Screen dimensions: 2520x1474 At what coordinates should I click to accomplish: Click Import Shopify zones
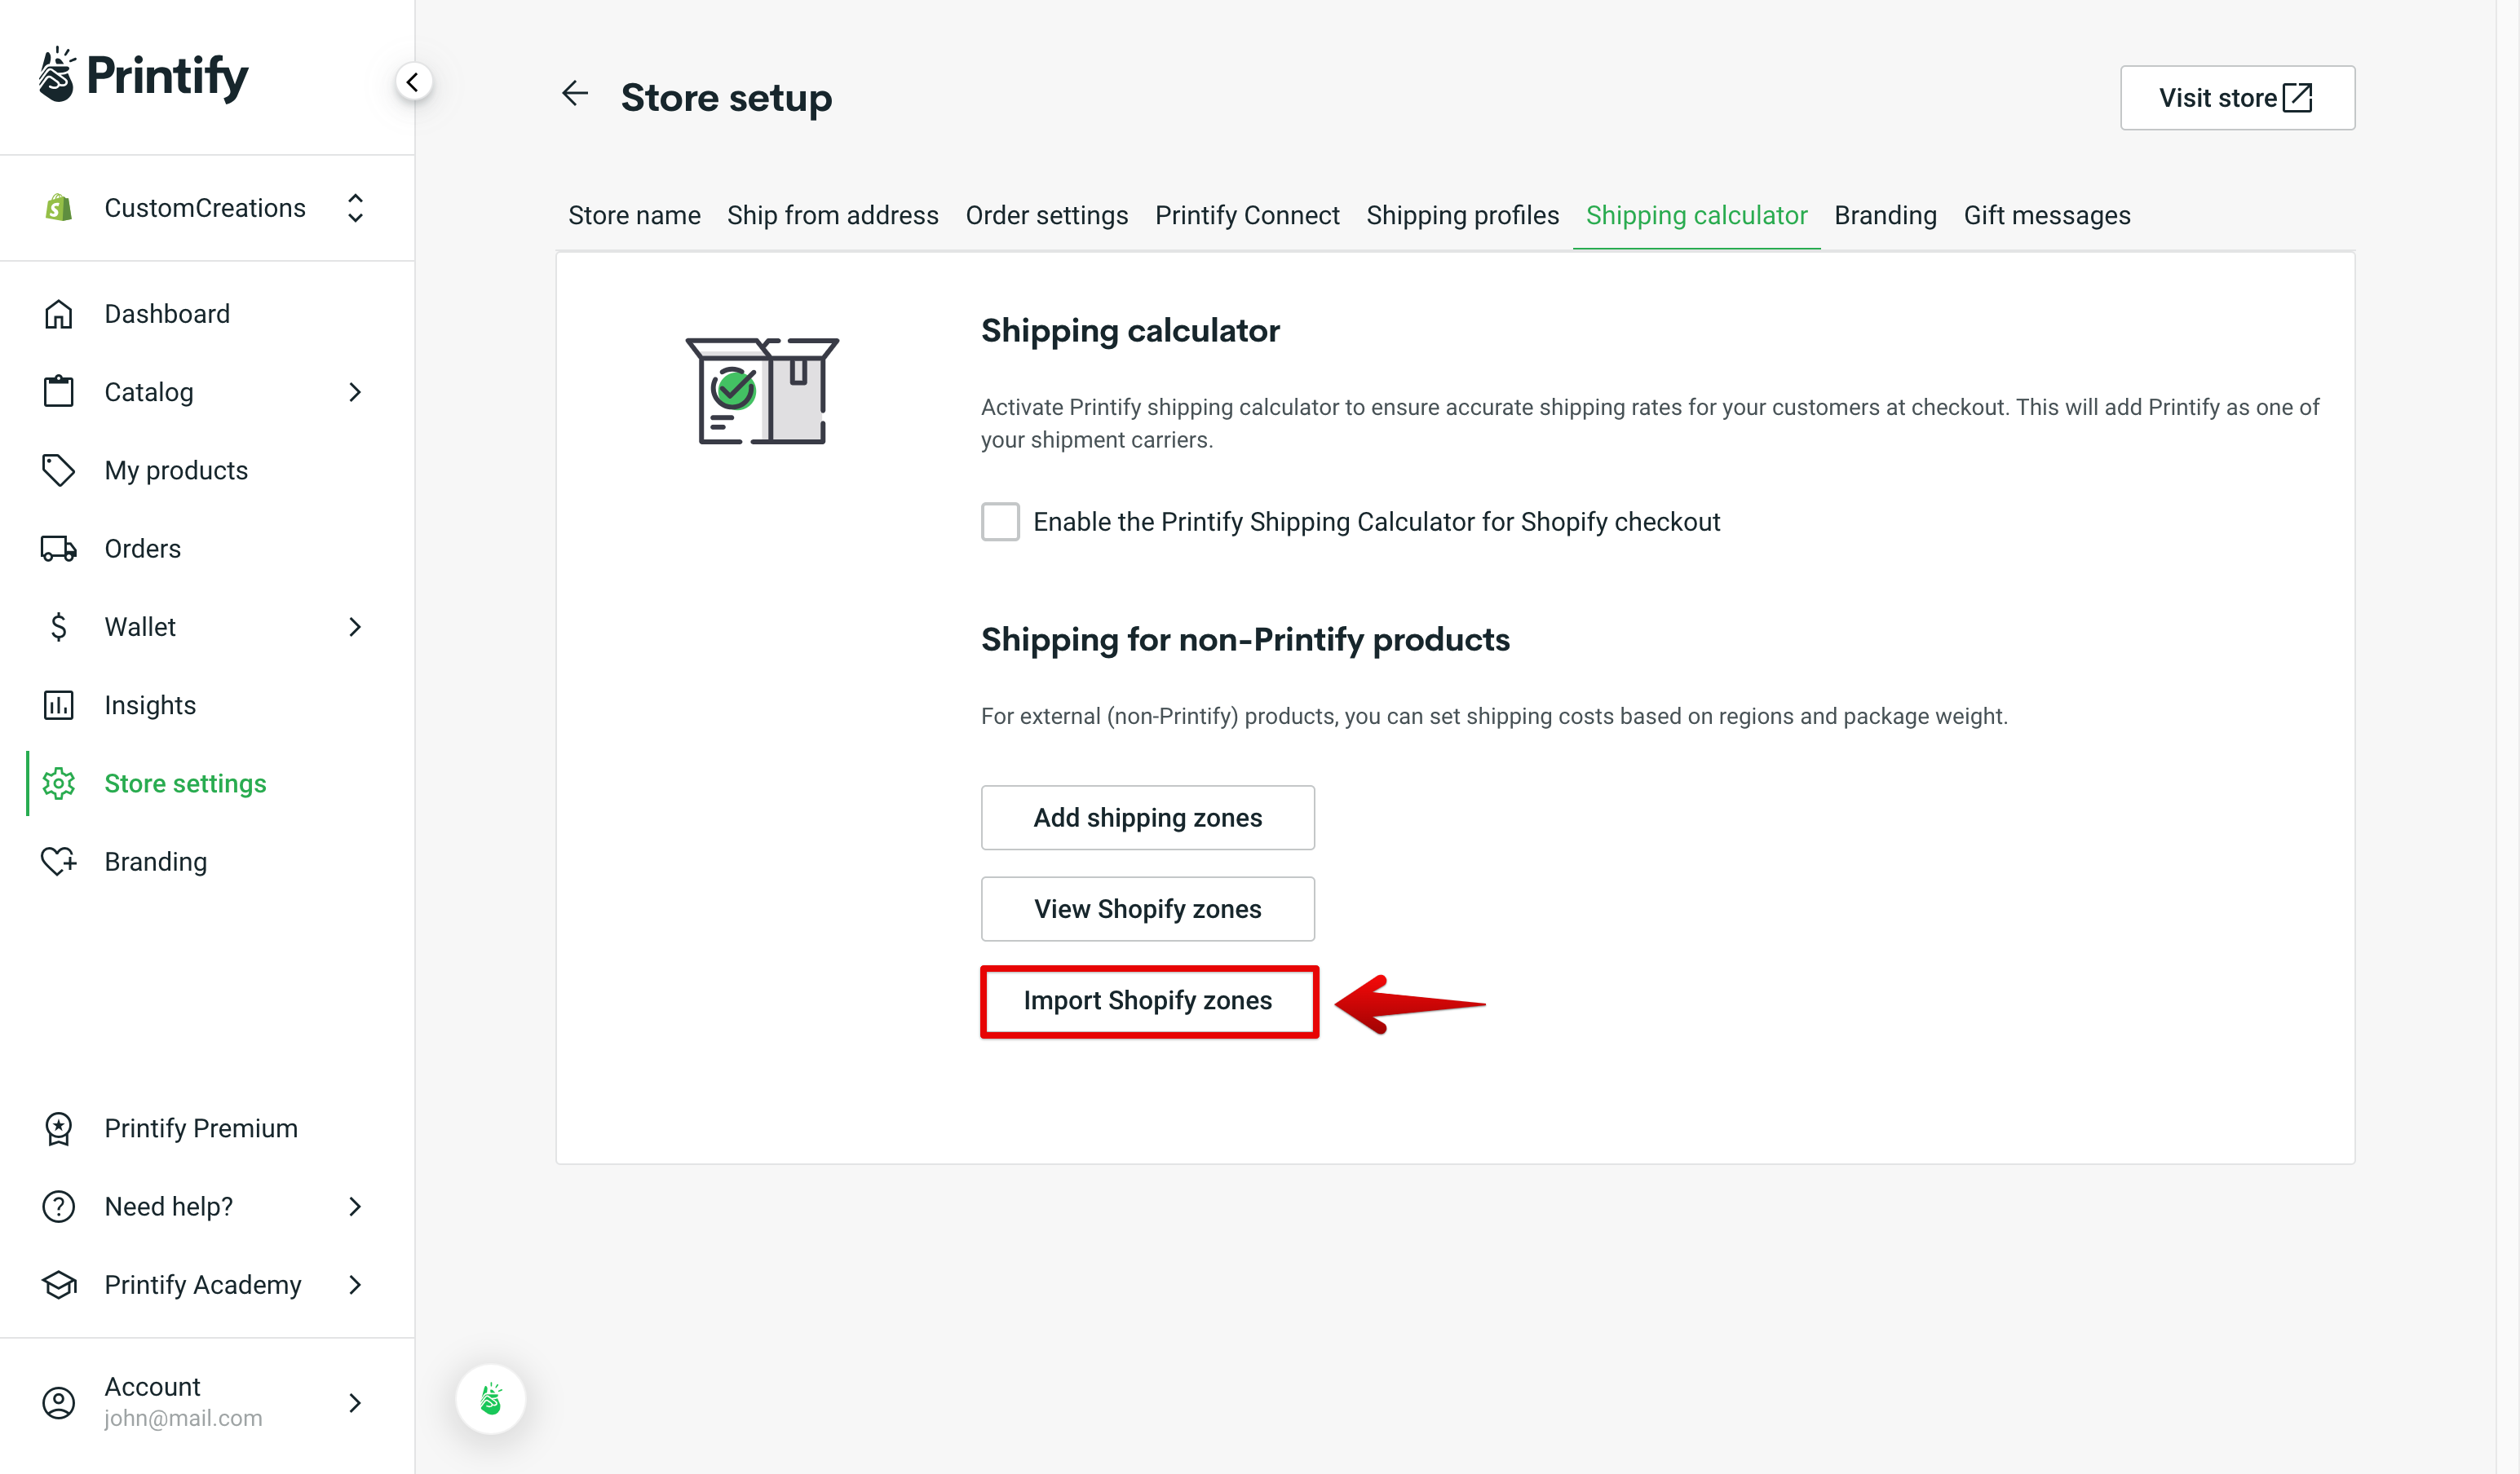tap(1148, 1000)
